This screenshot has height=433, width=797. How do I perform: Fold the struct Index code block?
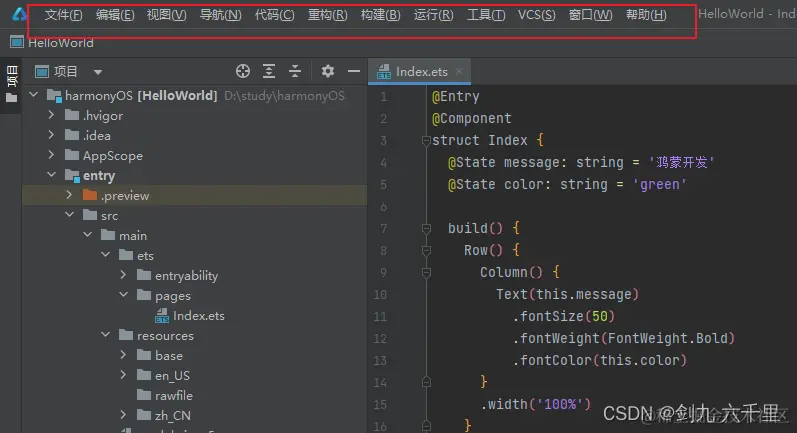pyautogui.click(x=426, y=140)
